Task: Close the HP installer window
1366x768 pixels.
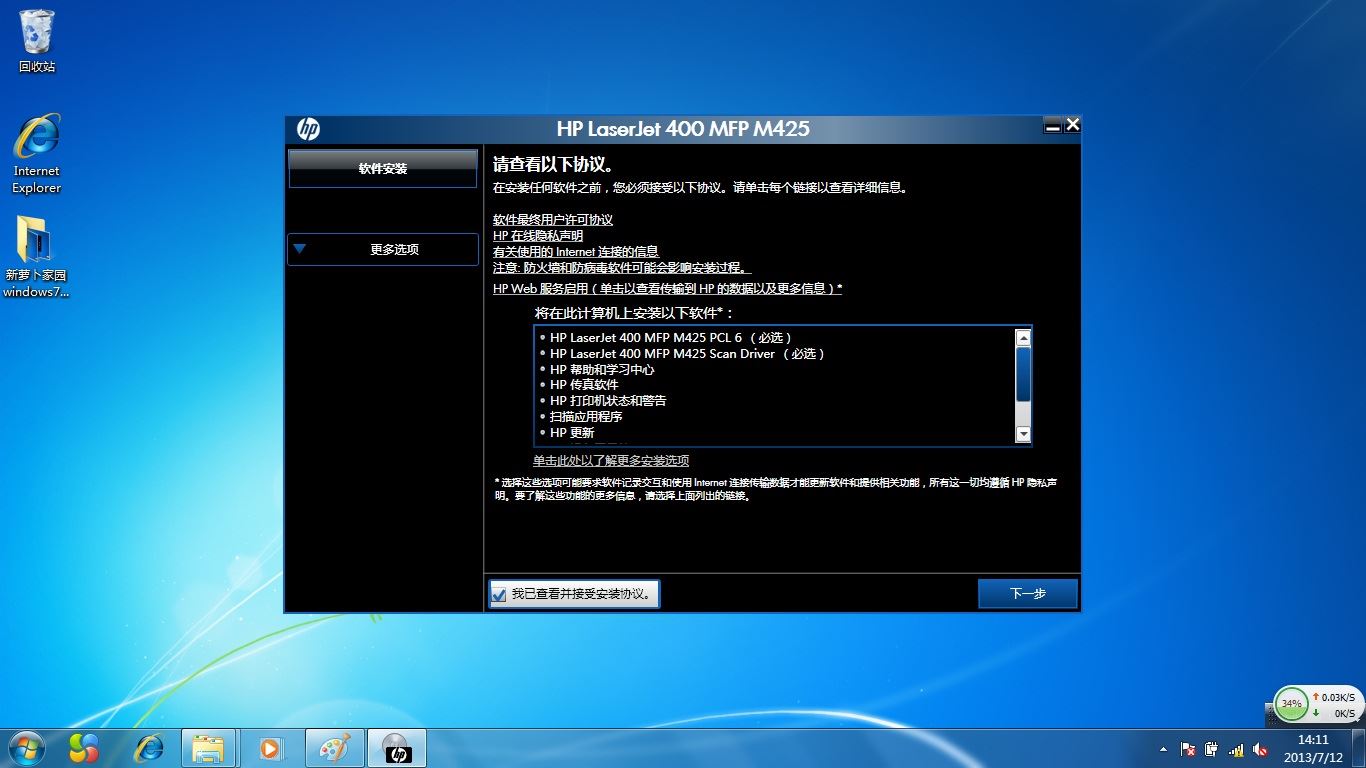Action: [x=1072, y=125]
